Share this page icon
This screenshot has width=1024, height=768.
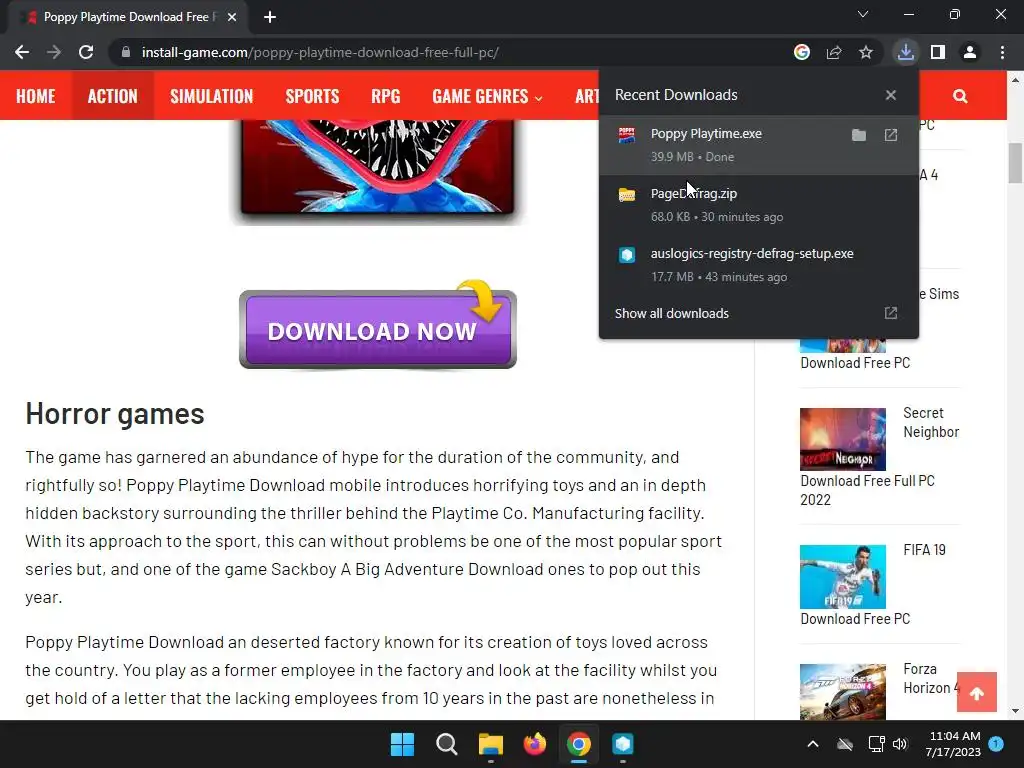833,52
